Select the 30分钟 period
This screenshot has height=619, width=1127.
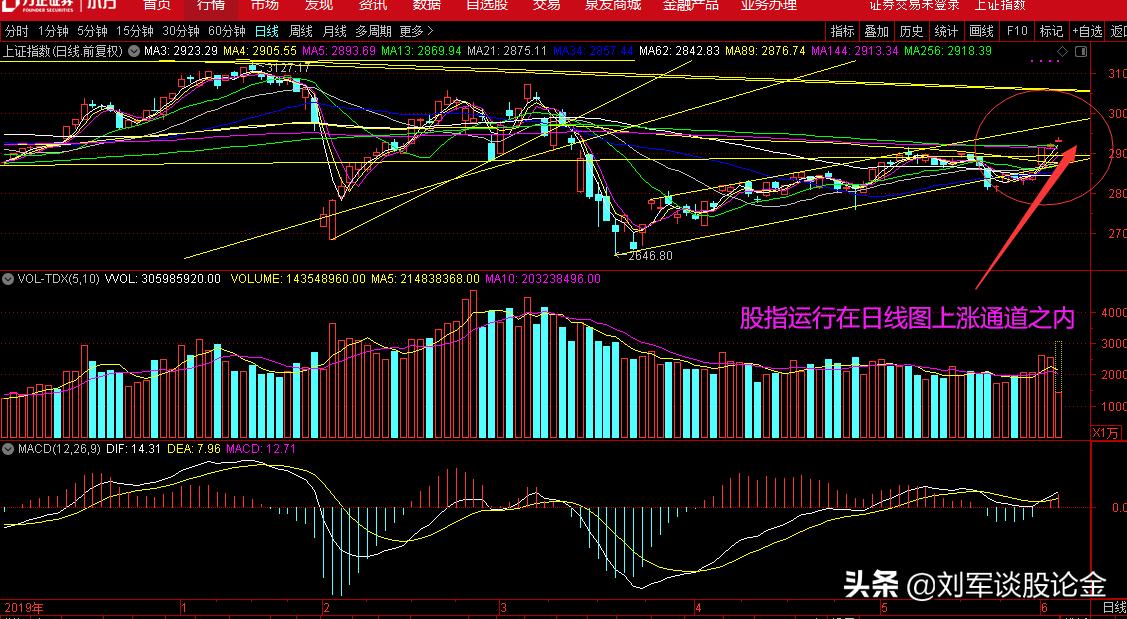(x=180, y=31)
